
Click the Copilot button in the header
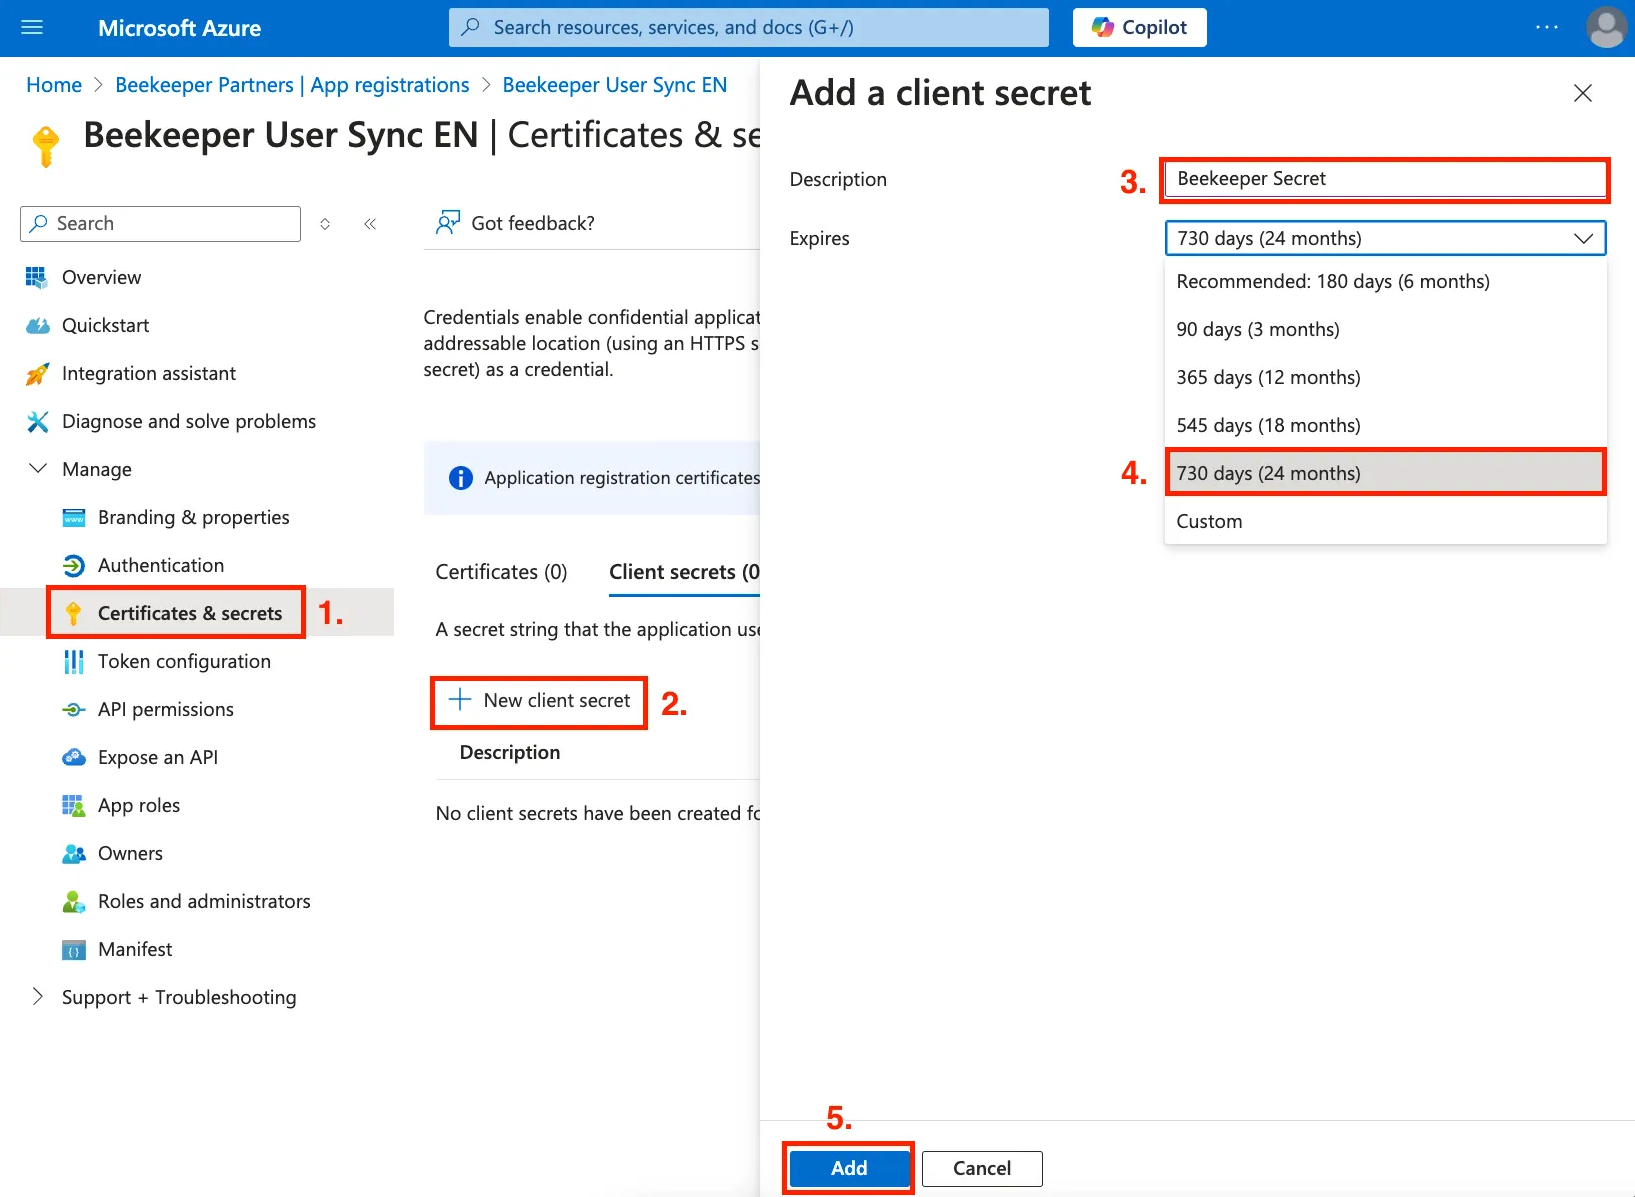tap(1139, 28)
